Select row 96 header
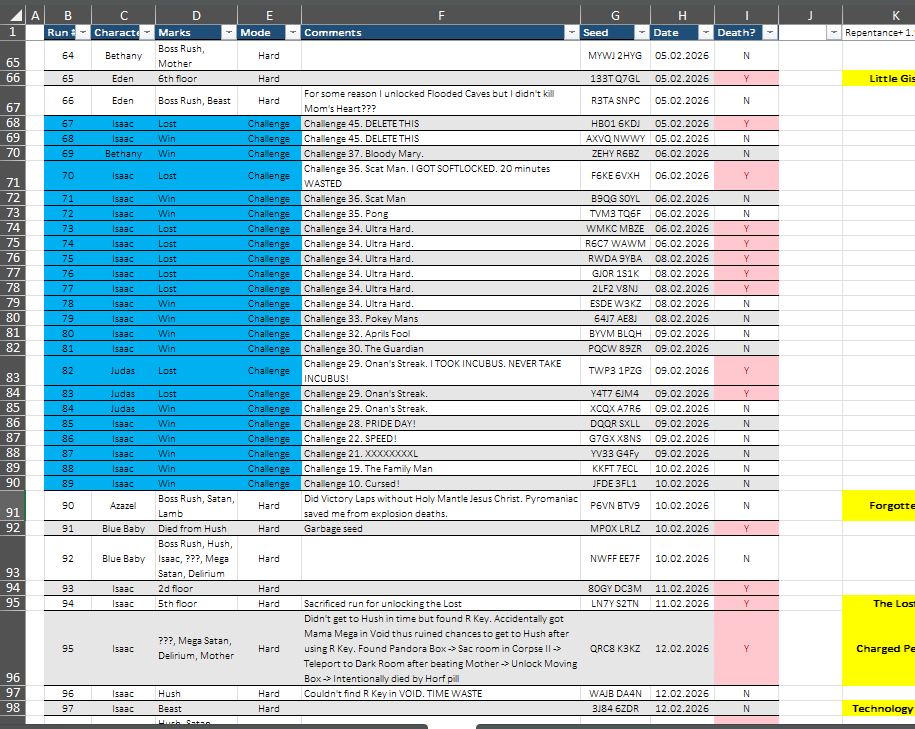 [13, 648]
